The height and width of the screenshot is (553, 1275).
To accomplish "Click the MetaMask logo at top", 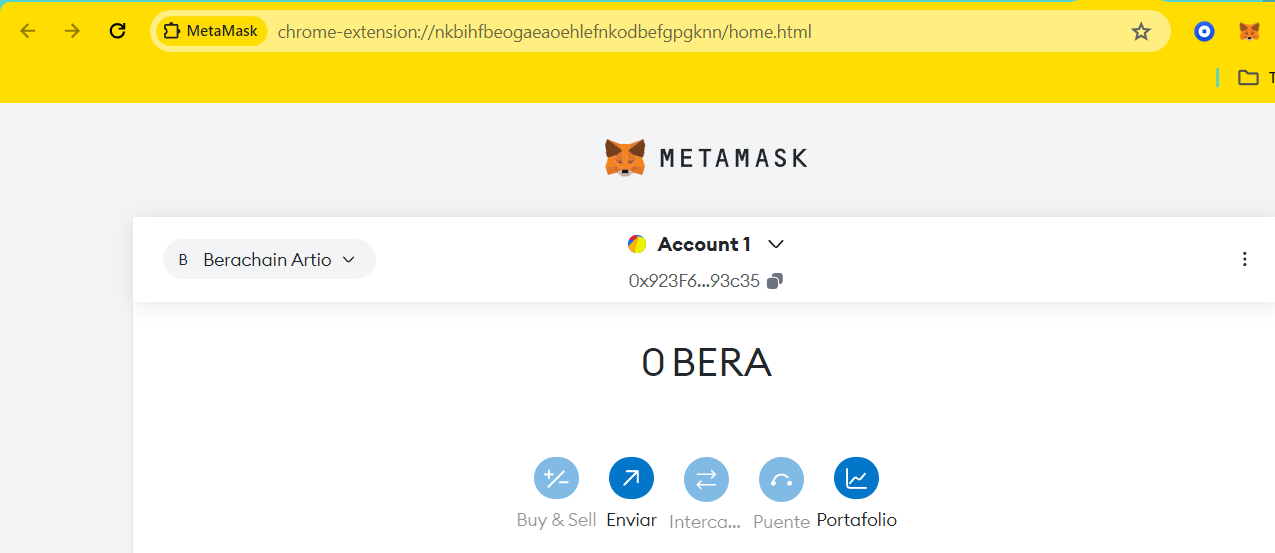I will click(705, 158).
